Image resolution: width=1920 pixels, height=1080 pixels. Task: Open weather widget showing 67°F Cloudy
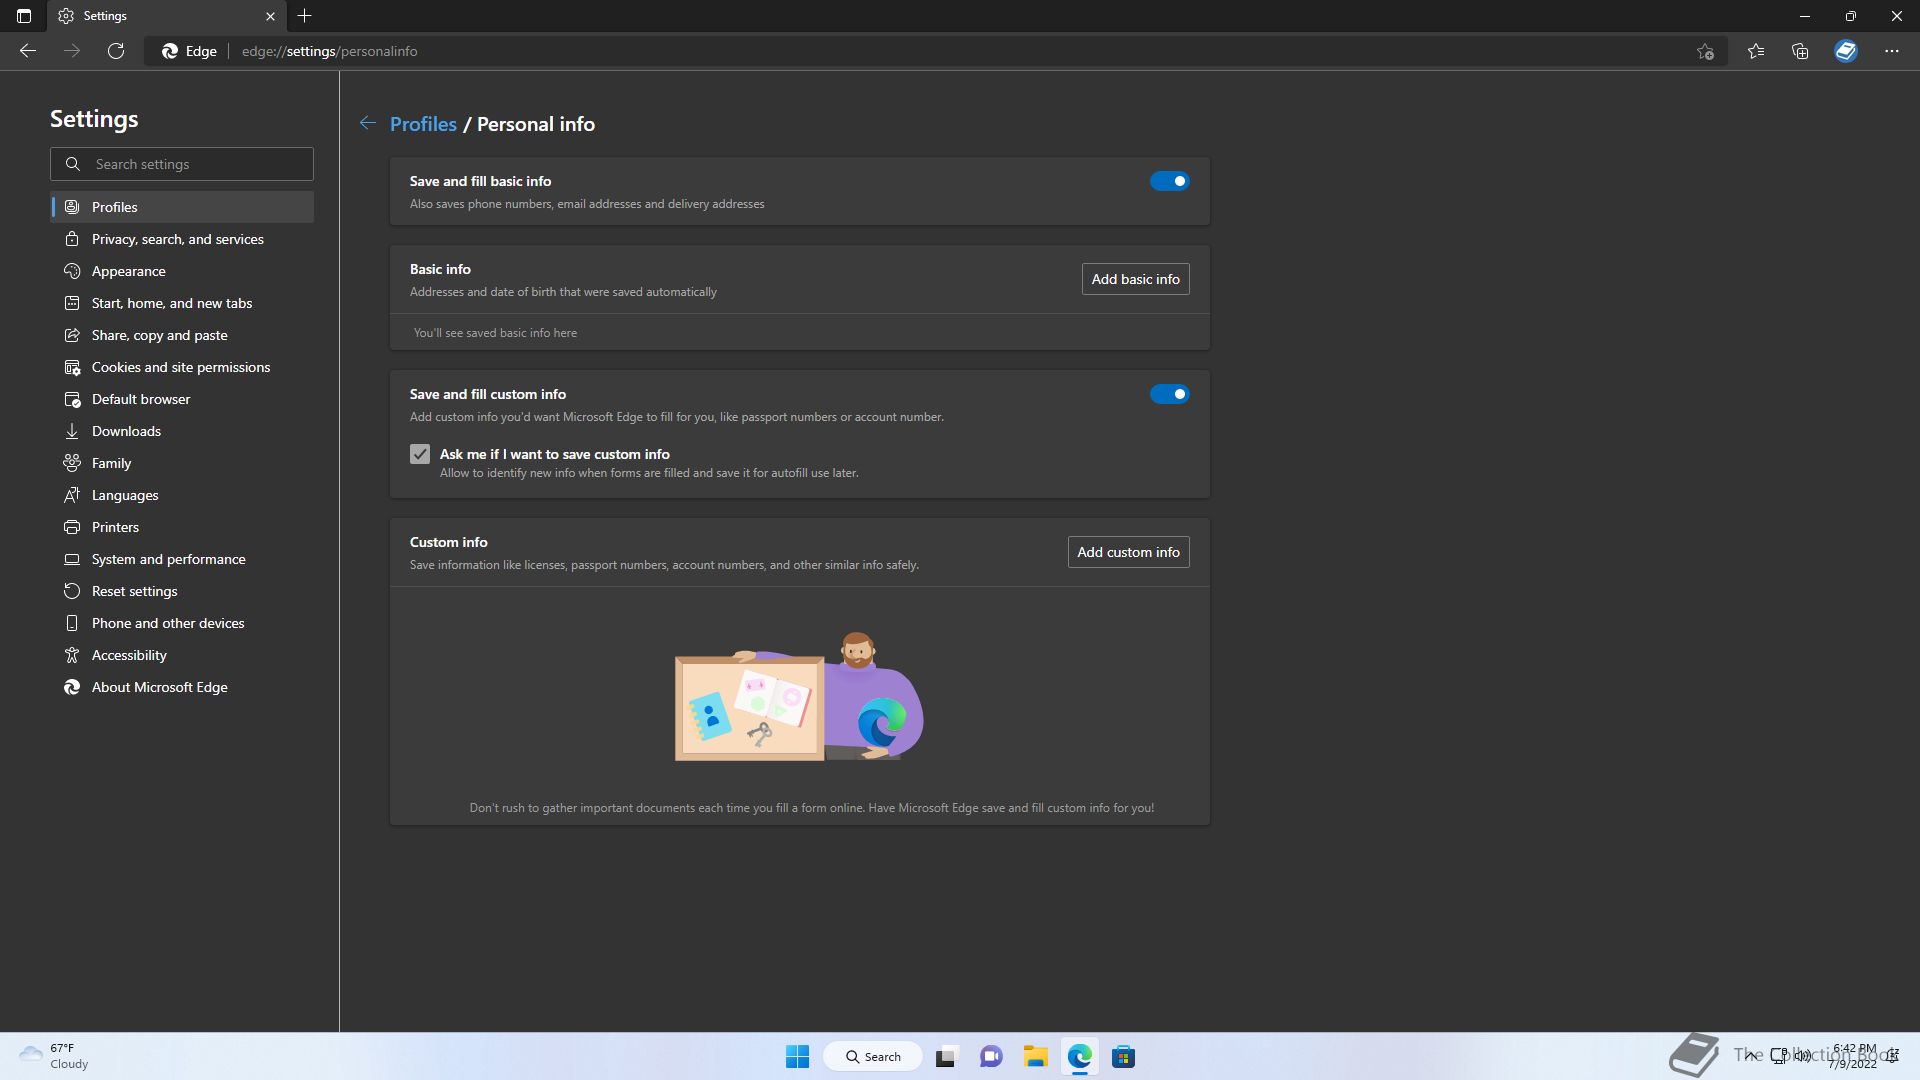tap(54, 1056)
